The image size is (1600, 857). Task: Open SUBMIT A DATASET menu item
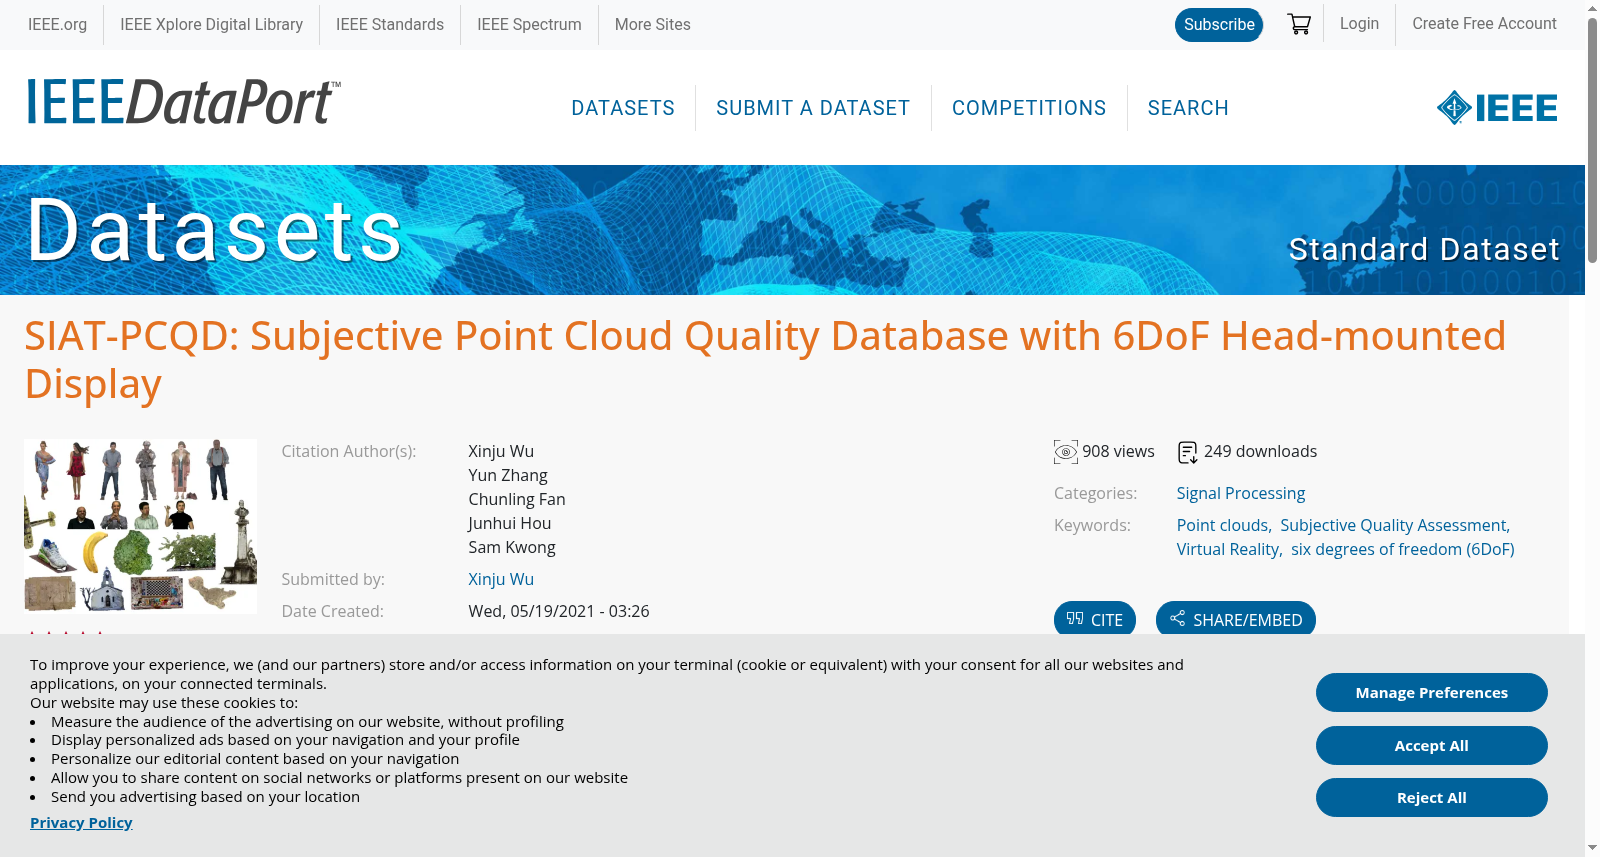[x=813, y=108]
